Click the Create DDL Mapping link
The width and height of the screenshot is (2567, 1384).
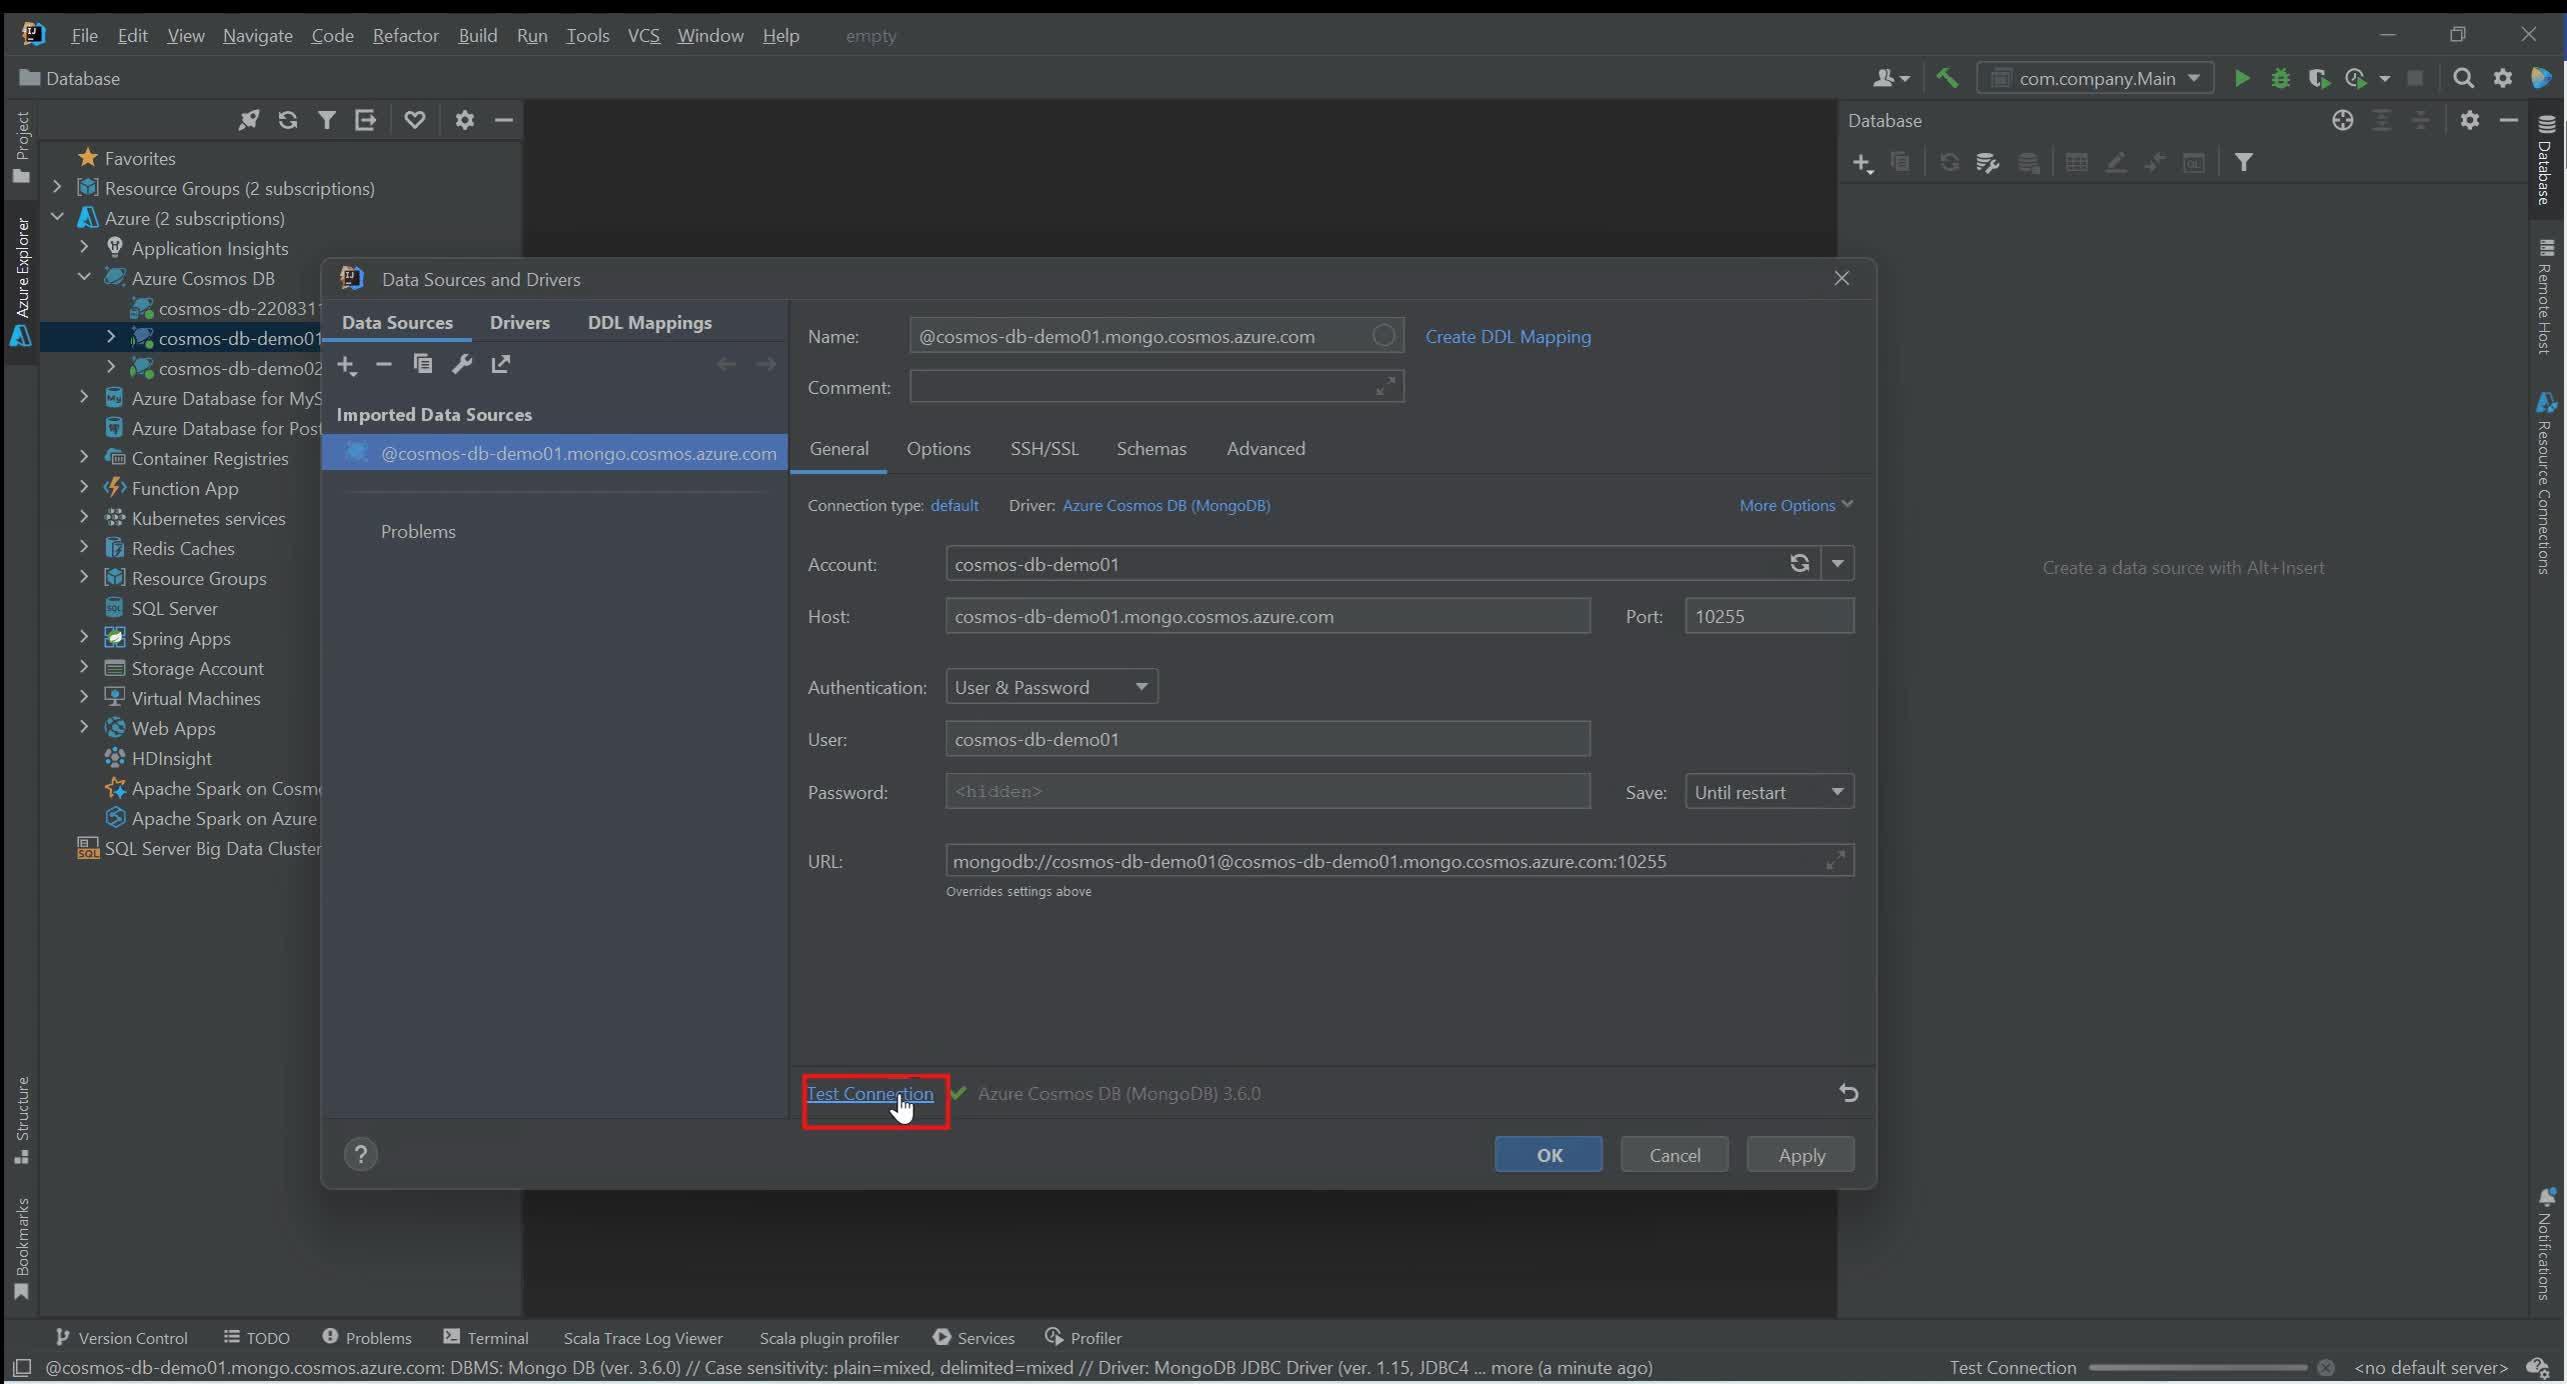pos(1507,336)
